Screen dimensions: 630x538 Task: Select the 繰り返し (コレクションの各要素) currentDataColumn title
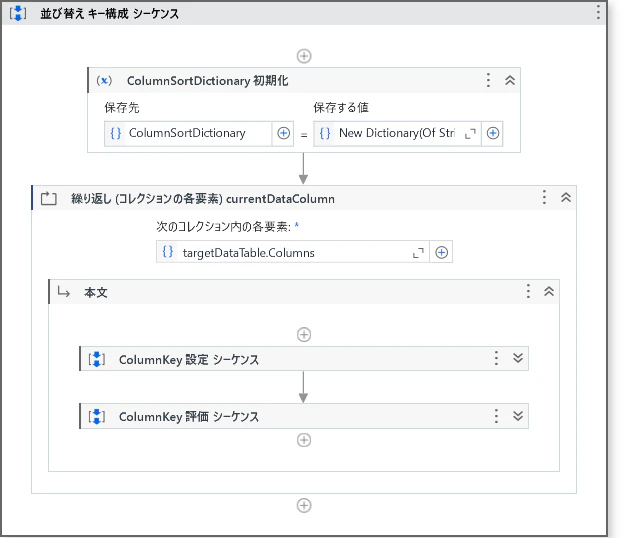(203, 198)
